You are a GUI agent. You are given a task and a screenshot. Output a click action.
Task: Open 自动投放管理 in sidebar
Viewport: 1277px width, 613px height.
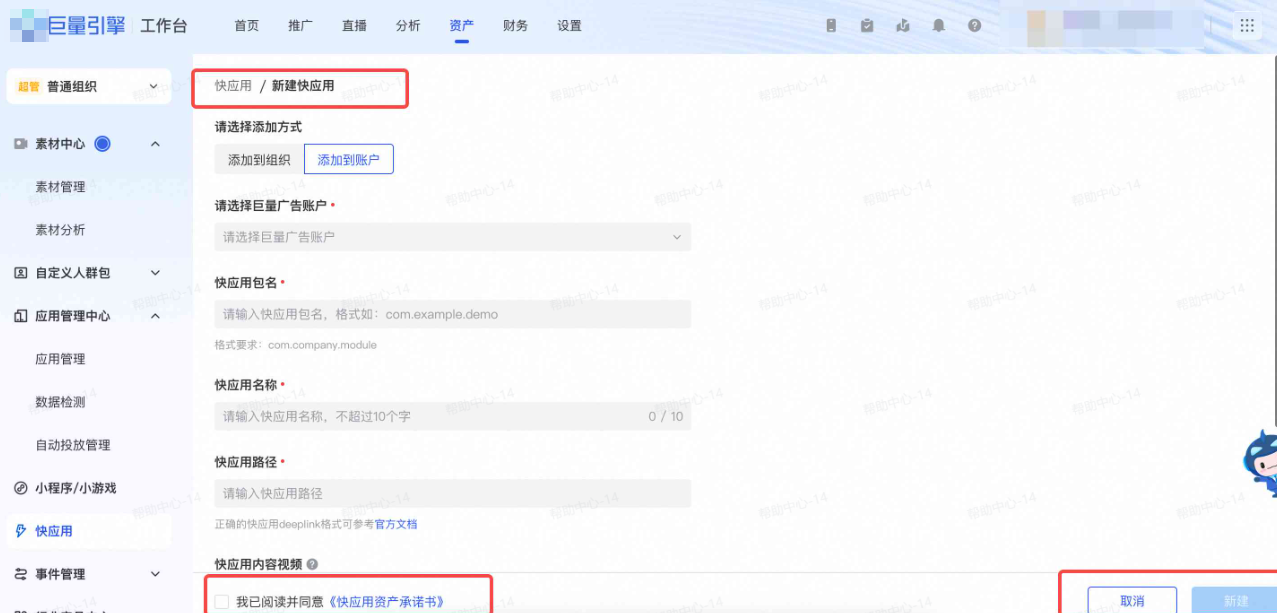[73, 445]
